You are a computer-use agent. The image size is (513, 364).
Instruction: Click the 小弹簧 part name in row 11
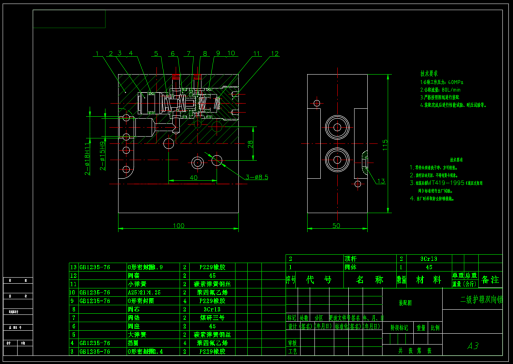136,284
